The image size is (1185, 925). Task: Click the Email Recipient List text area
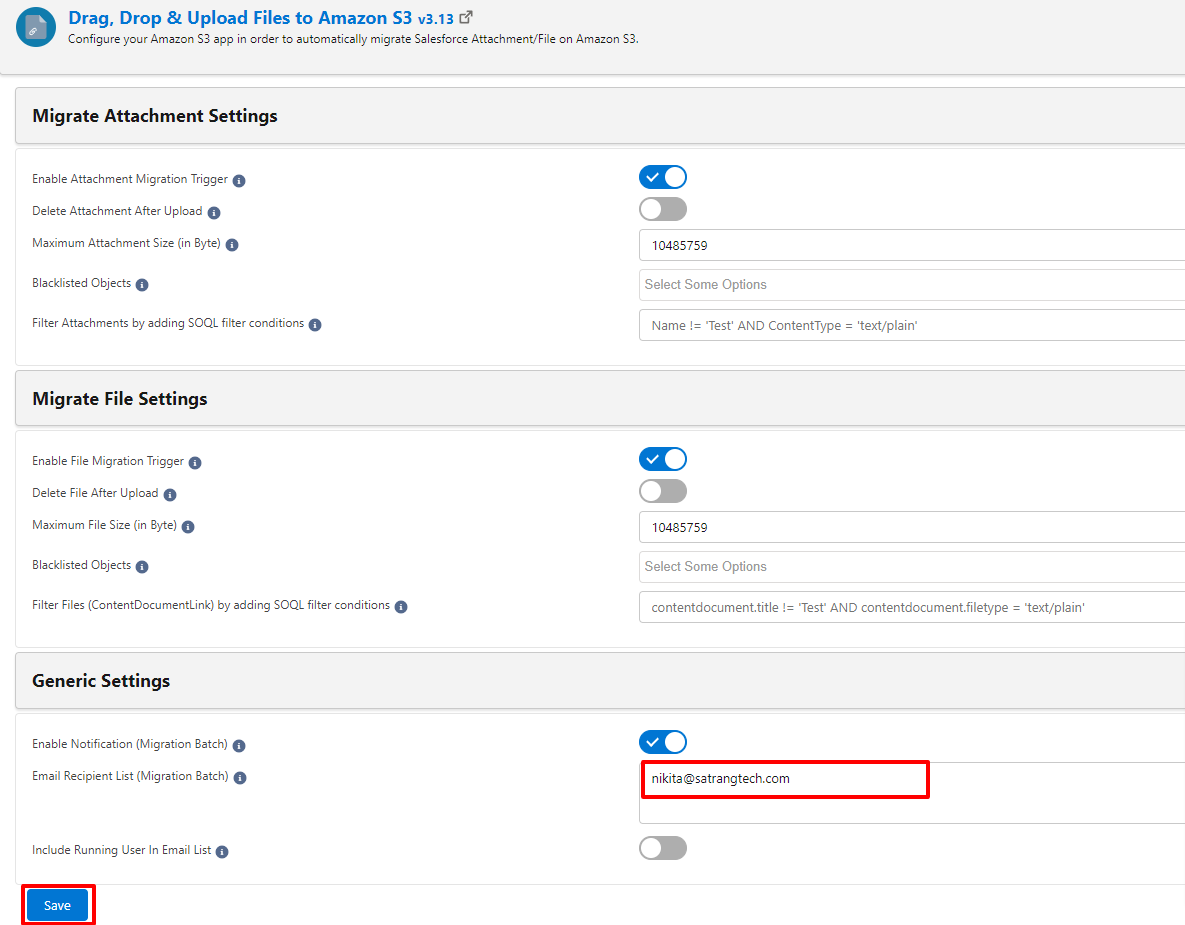coord(911,793)
